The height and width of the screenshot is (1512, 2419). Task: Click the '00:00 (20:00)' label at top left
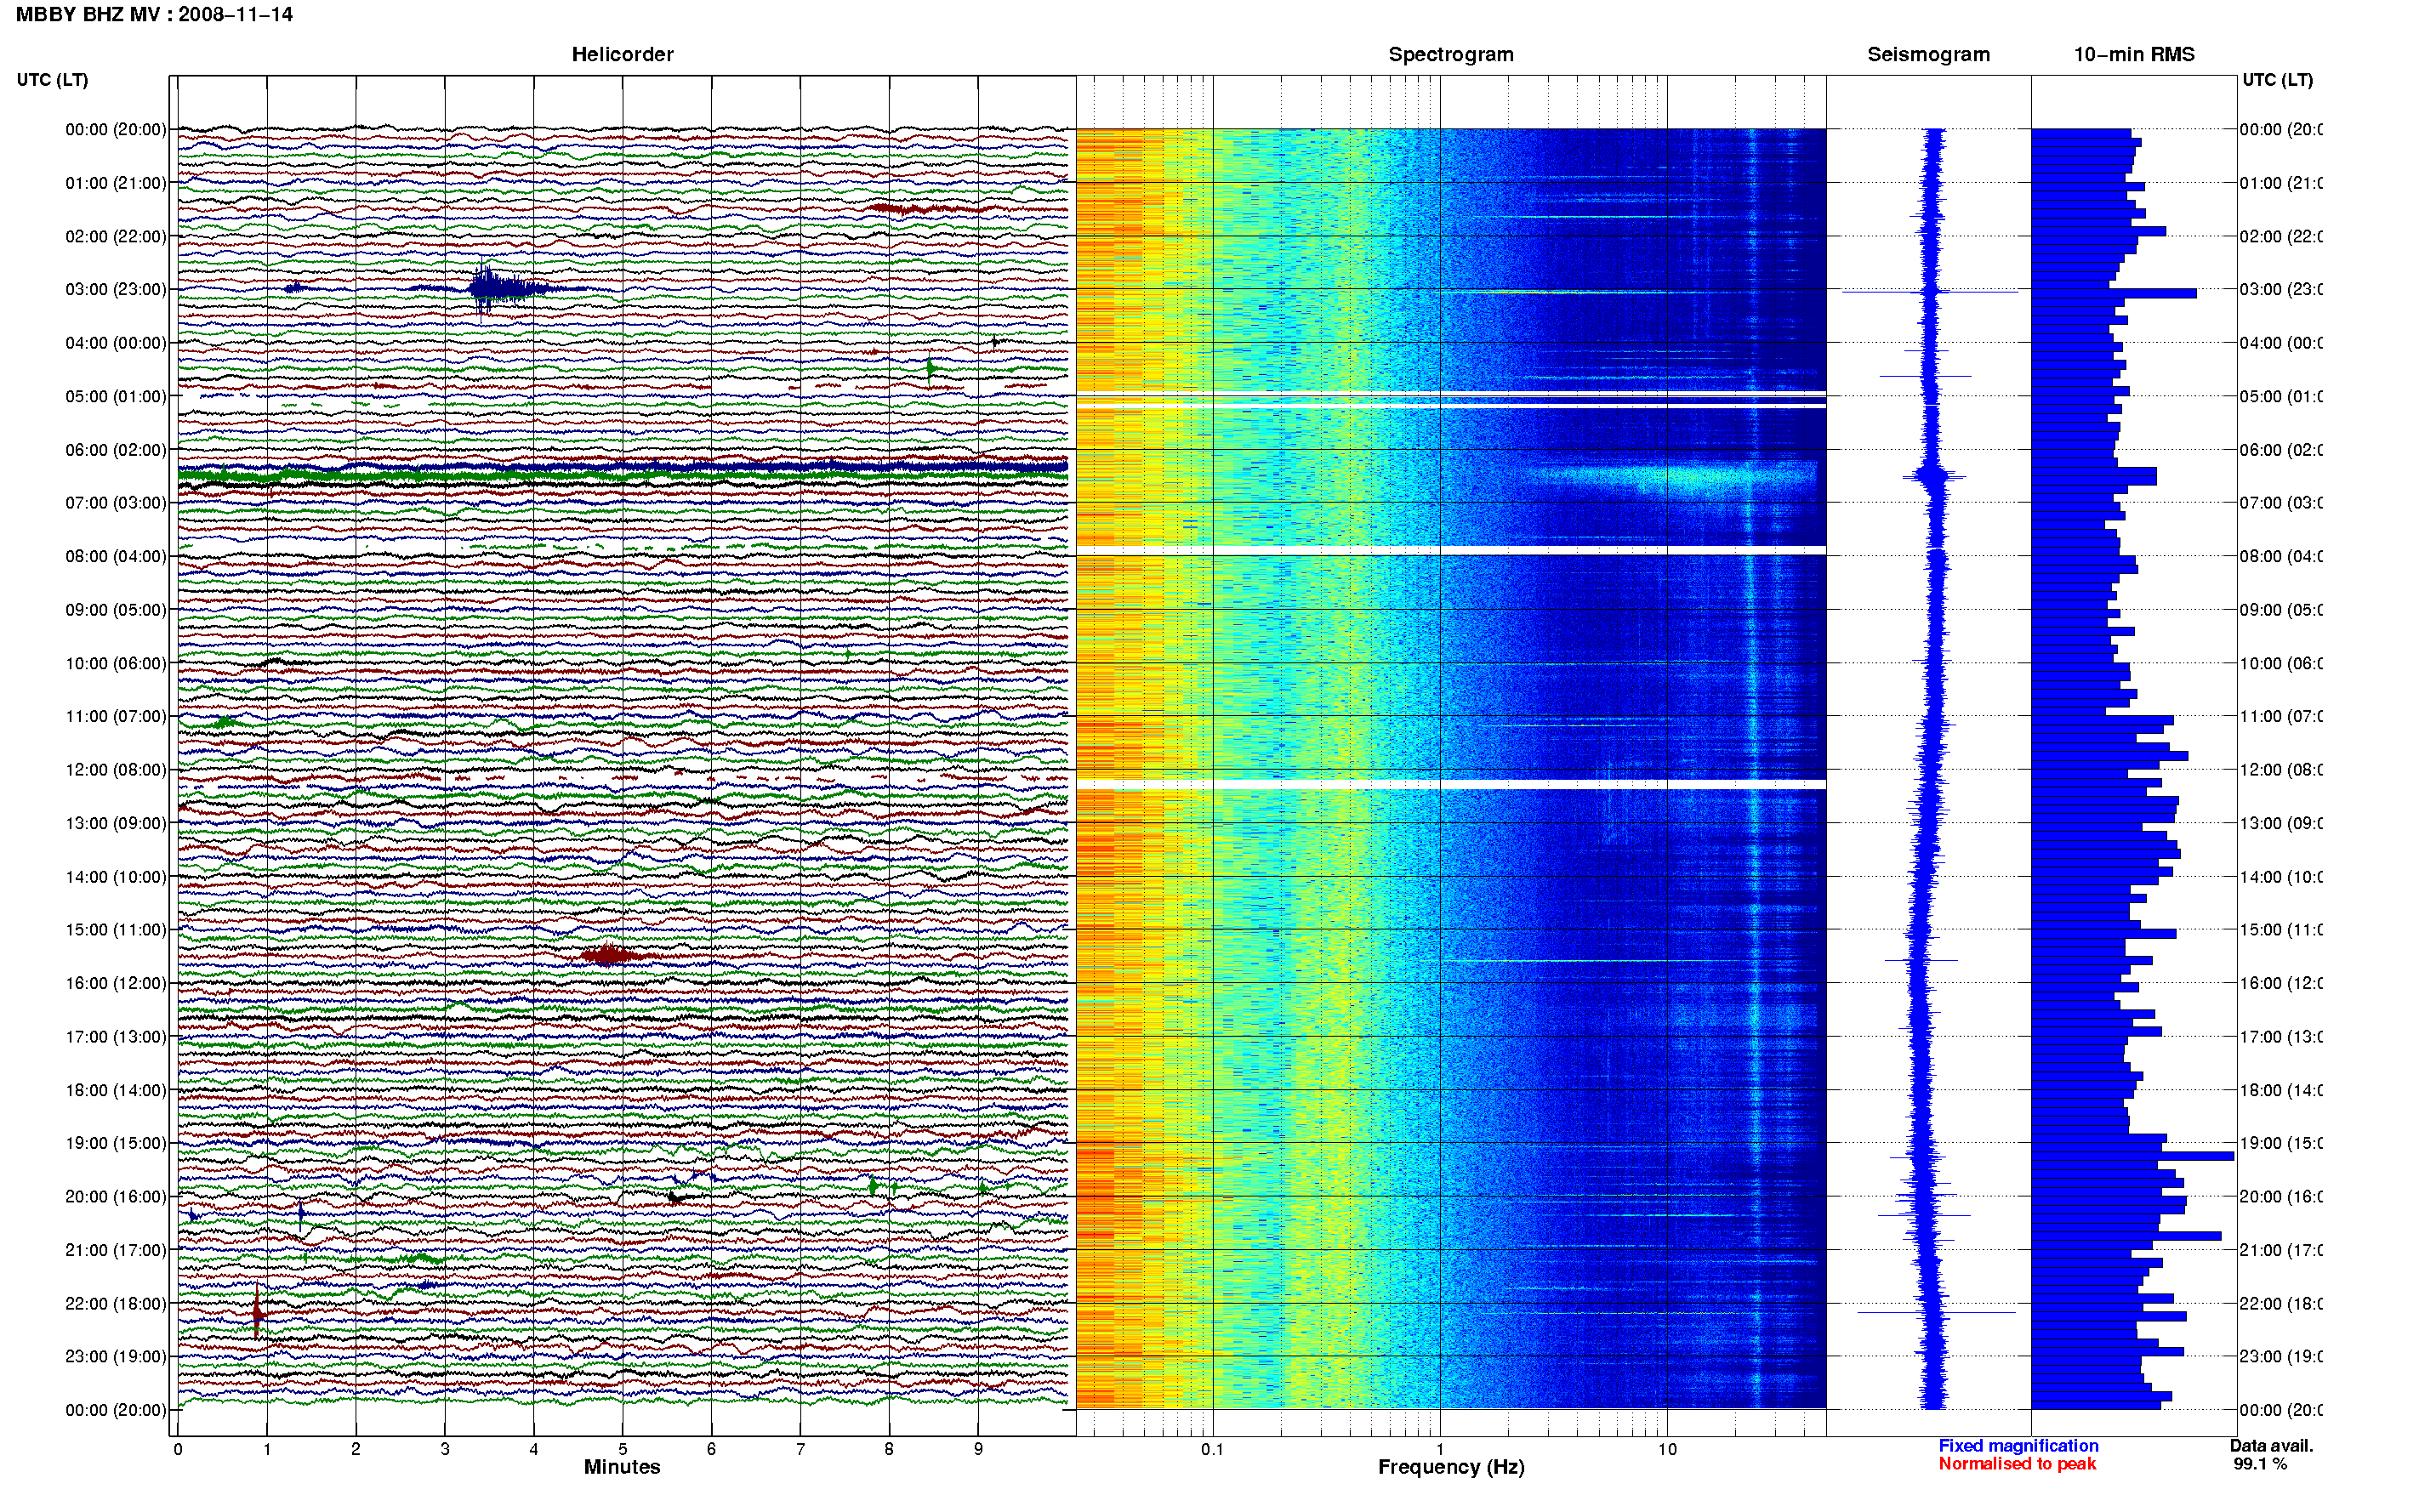click(x=116, y=129)
